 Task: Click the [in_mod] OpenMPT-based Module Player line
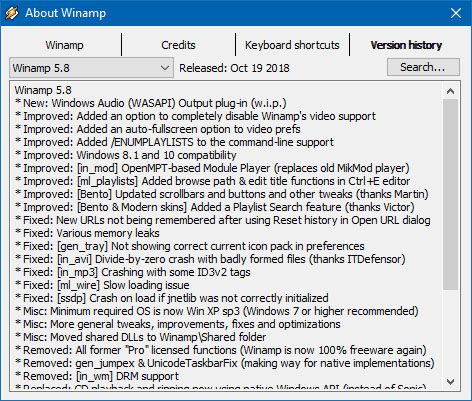(212, 168)
